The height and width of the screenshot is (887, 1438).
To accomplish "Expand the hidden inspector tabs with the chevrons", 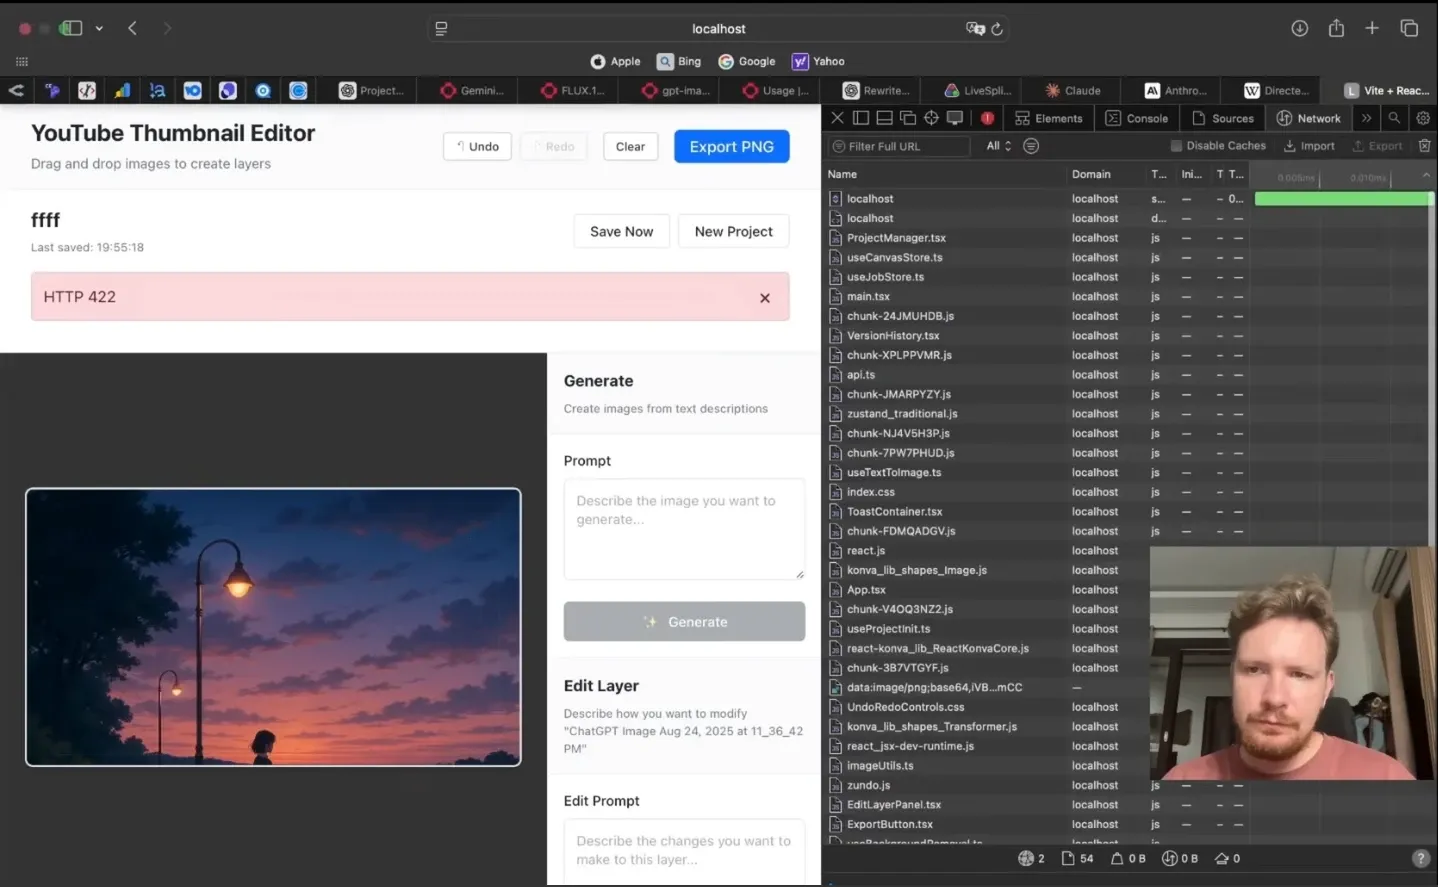I will click(1366, 118).
